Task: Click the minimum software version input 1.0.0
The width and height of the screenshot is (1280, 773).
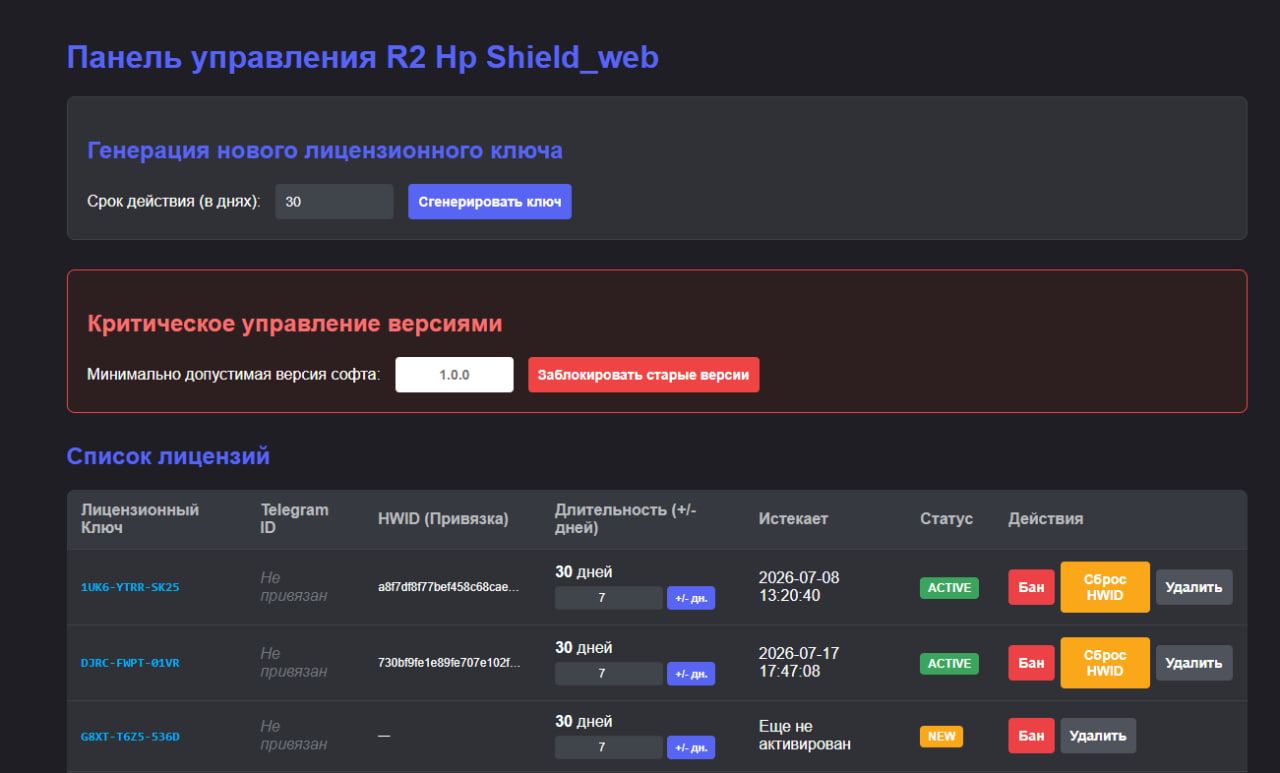Action: (455, 375)
